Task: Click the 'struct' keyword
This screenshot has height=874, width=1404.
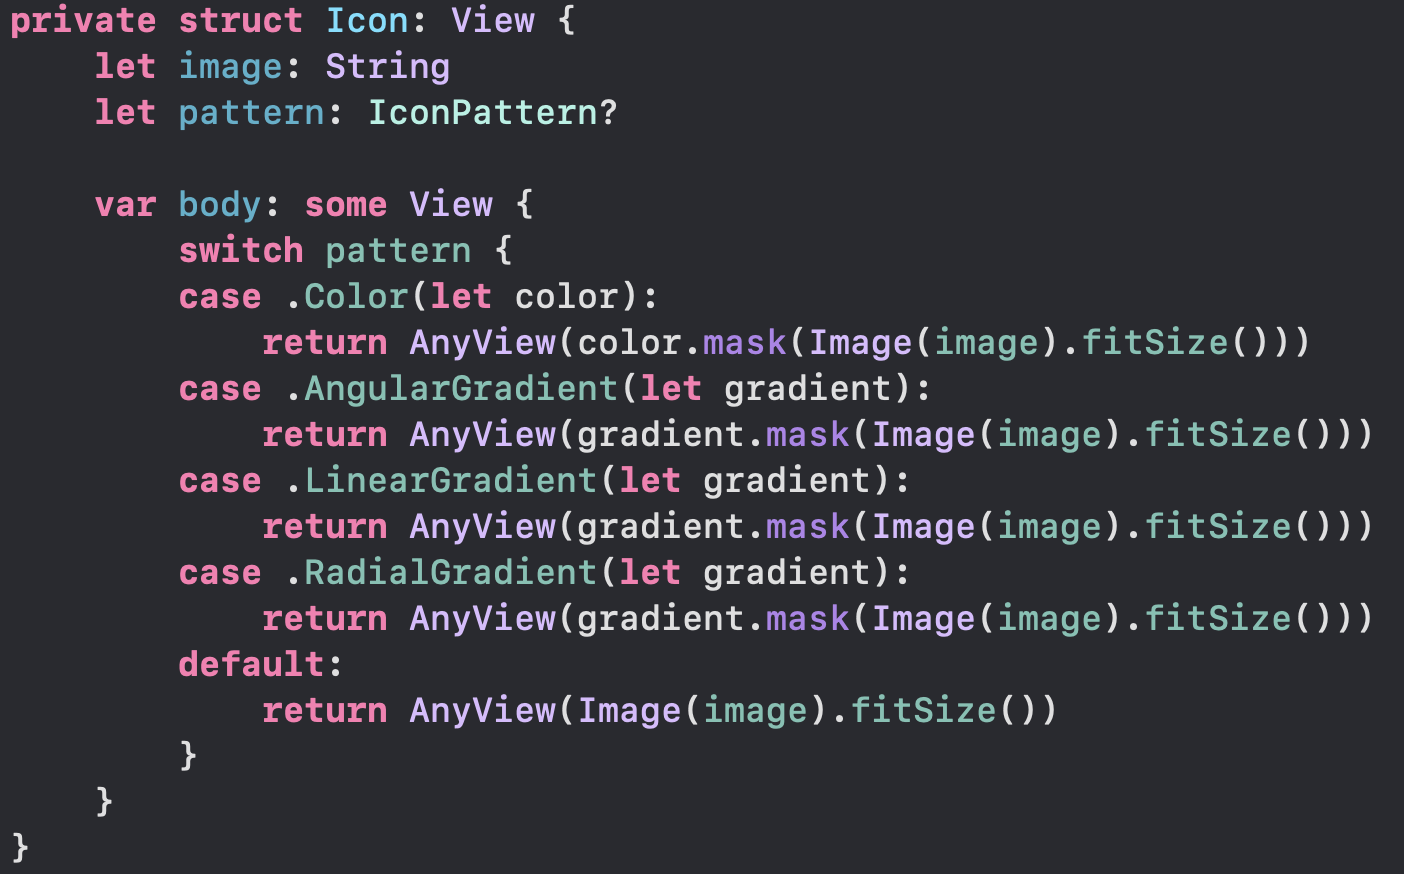Action: point(241,21)
